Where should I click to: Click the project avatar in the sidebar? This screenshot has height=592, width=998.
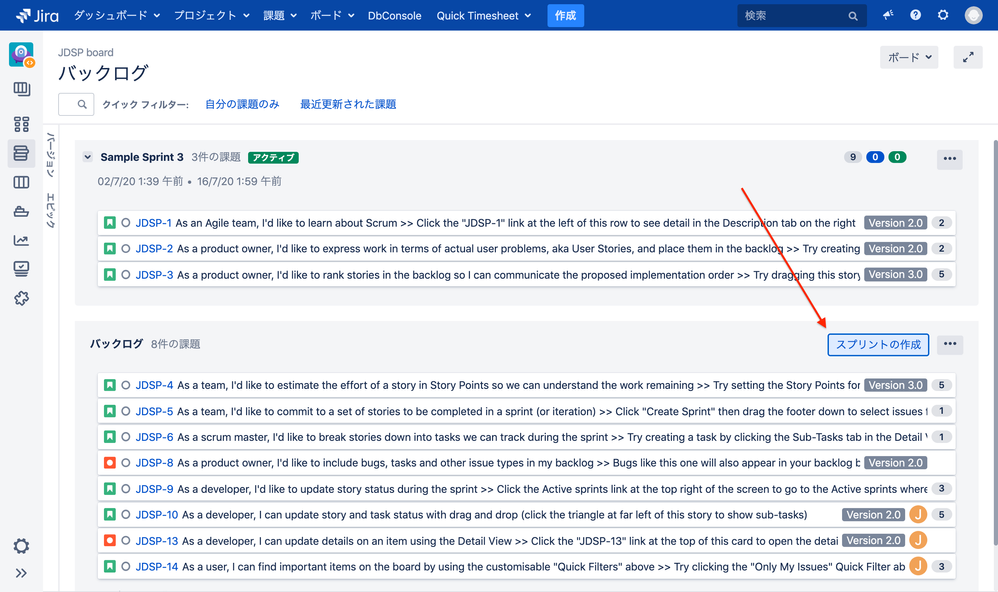click(x=21, y=55)
